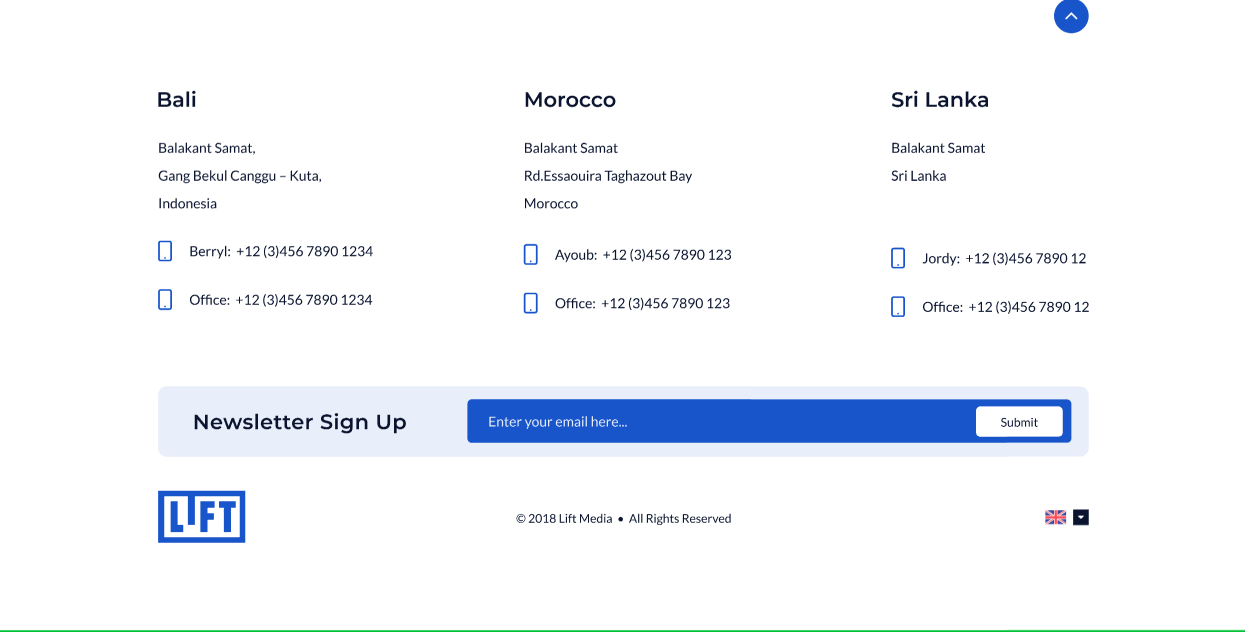
Task: Click the 'Newsletter Sign Up' label
Action: click(x=300, y=421)
